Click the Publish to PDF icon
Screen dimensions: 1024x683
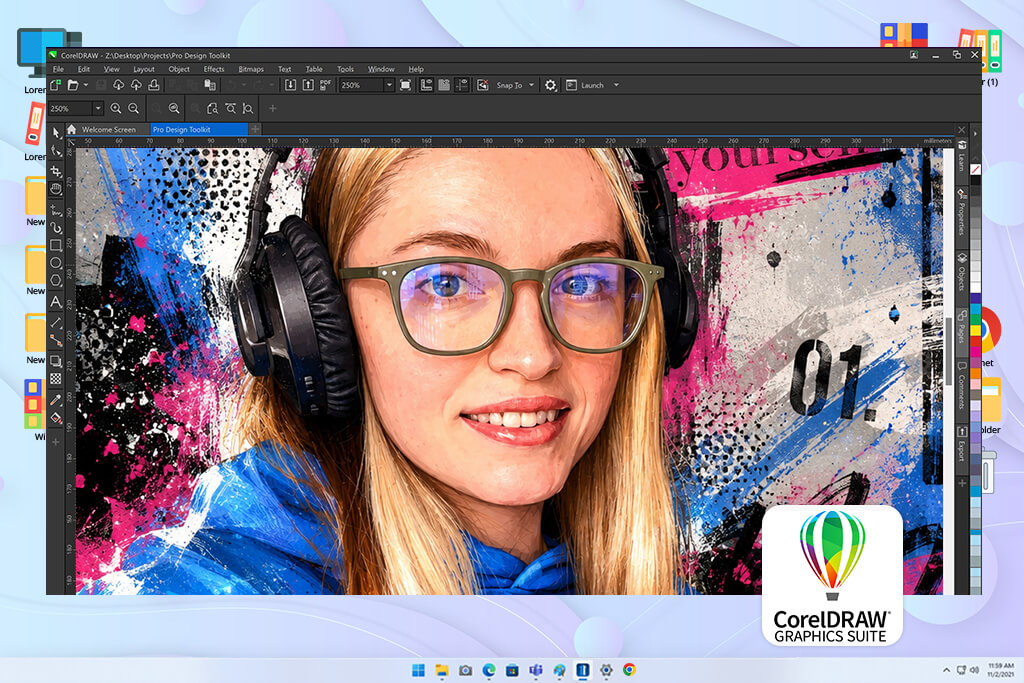(325, 85)
